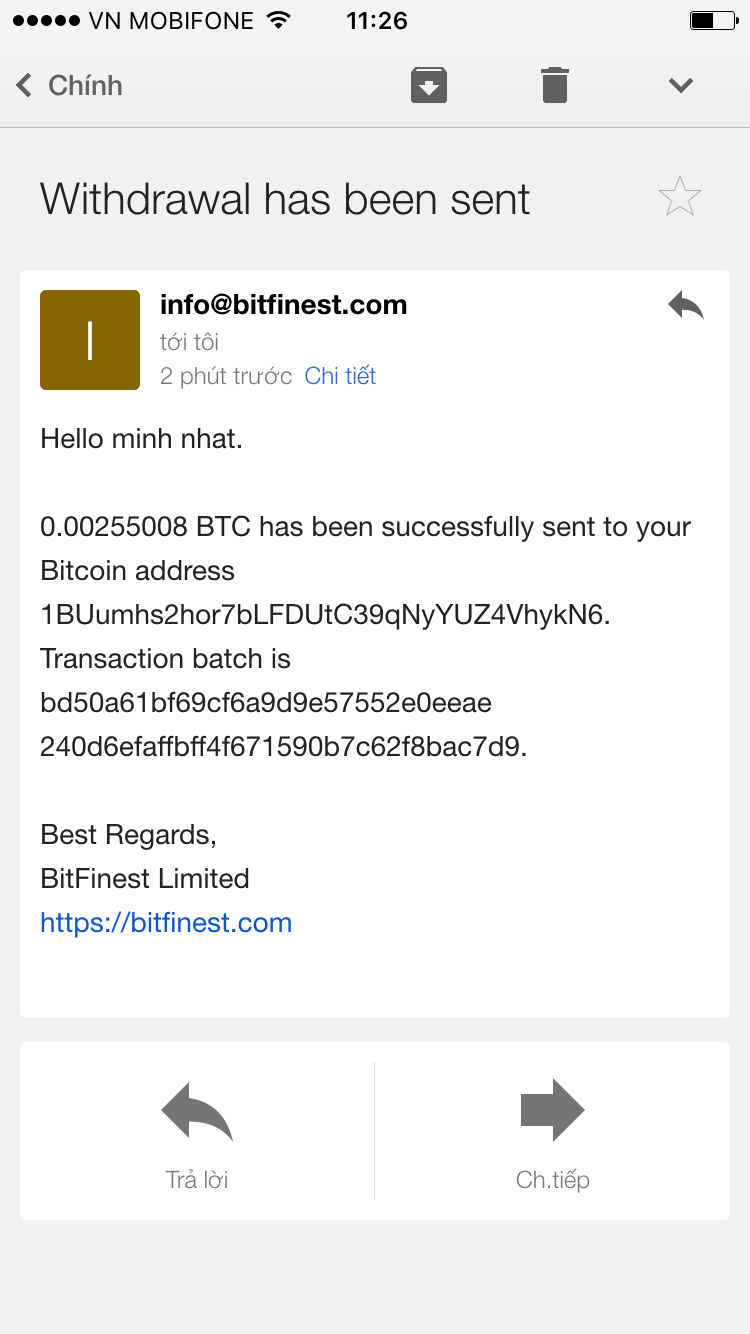Tap the "tới tôi" recipient line
750x1334 pixels.
[x=189, y=342]
